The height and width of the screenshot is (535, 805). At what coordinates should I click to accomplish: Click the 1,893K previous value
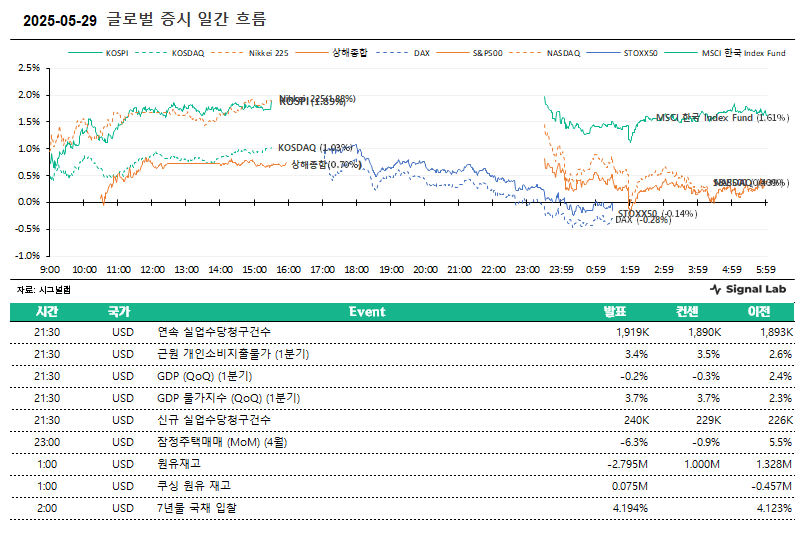coord(777,332)
